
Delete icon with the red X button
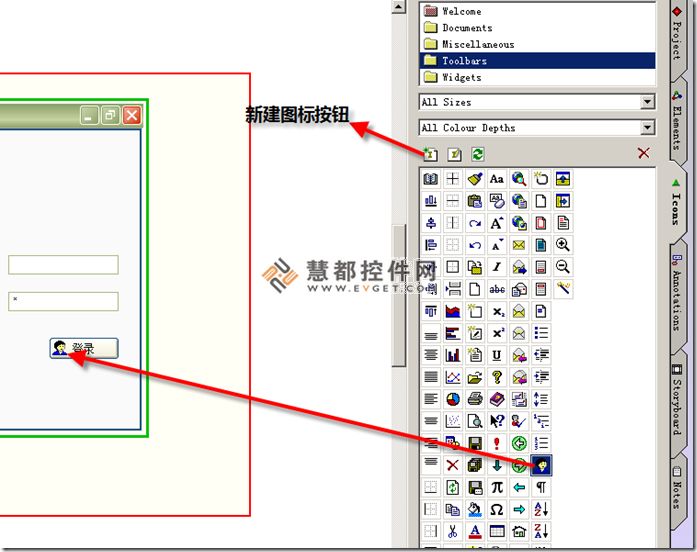tap(643, 153)
